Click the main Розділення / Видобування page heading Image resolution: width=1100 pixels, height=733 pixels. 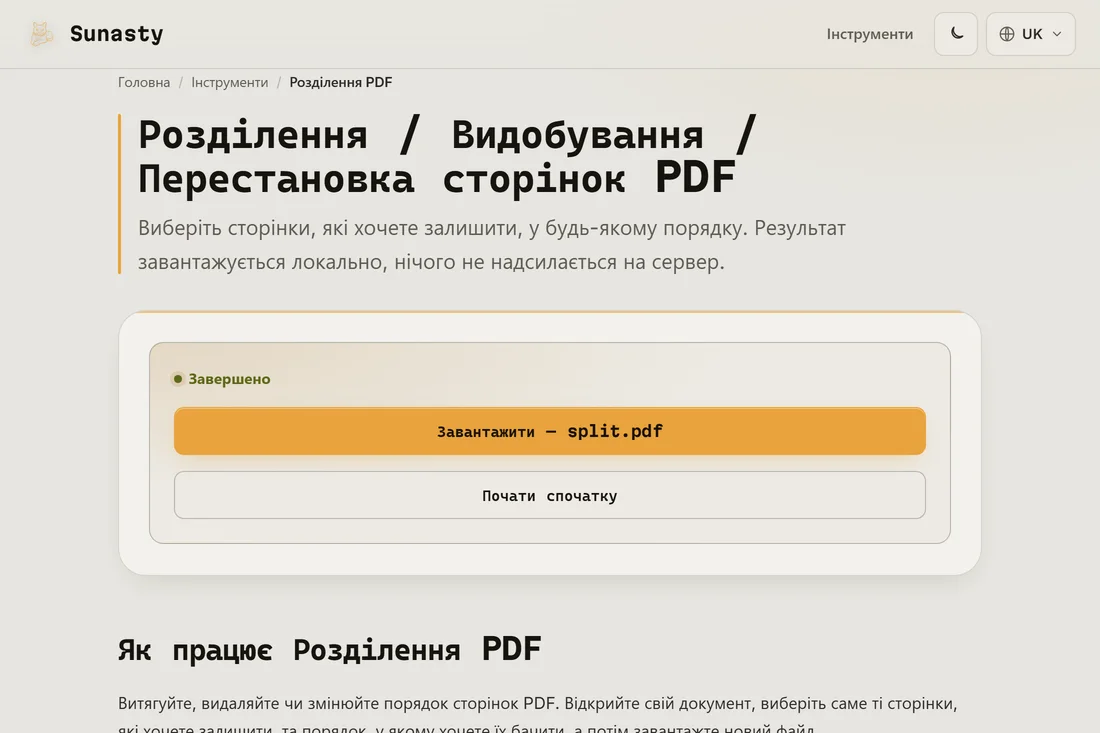click(448, 156)
